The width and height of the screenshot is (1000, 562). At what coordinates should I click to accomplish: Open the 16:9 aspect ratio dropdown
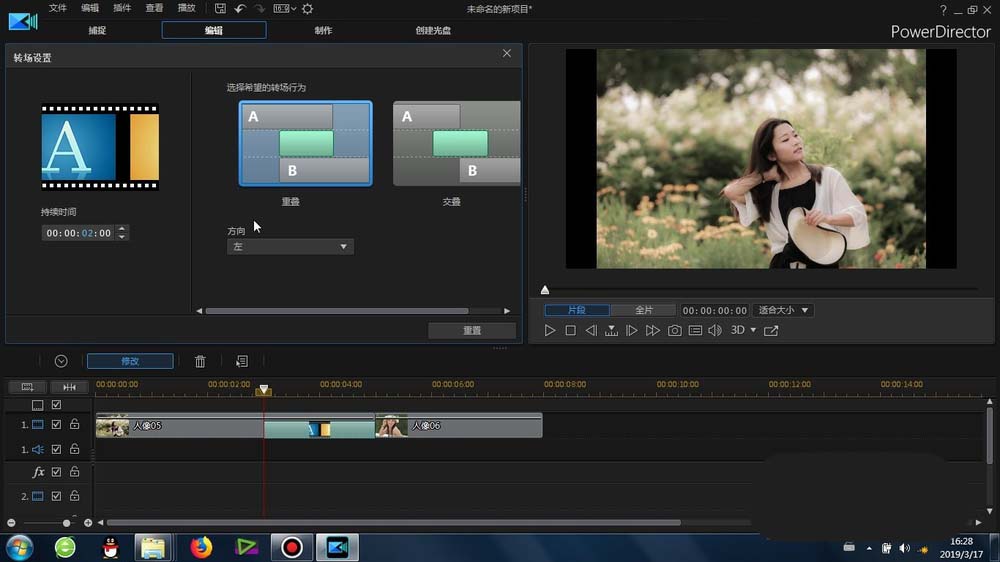(x=284, y=8)
